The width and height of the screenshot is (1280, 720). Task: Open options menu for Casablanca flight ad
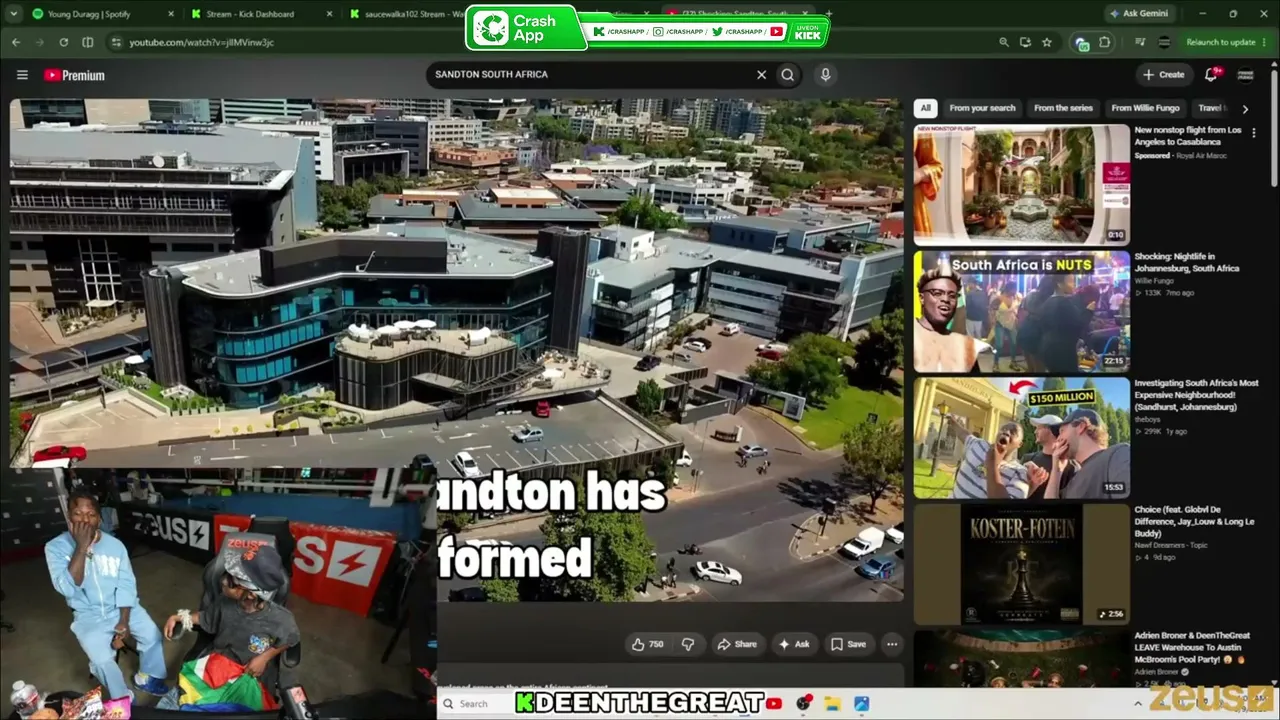pyautogui.click(x=1253, y=132)
